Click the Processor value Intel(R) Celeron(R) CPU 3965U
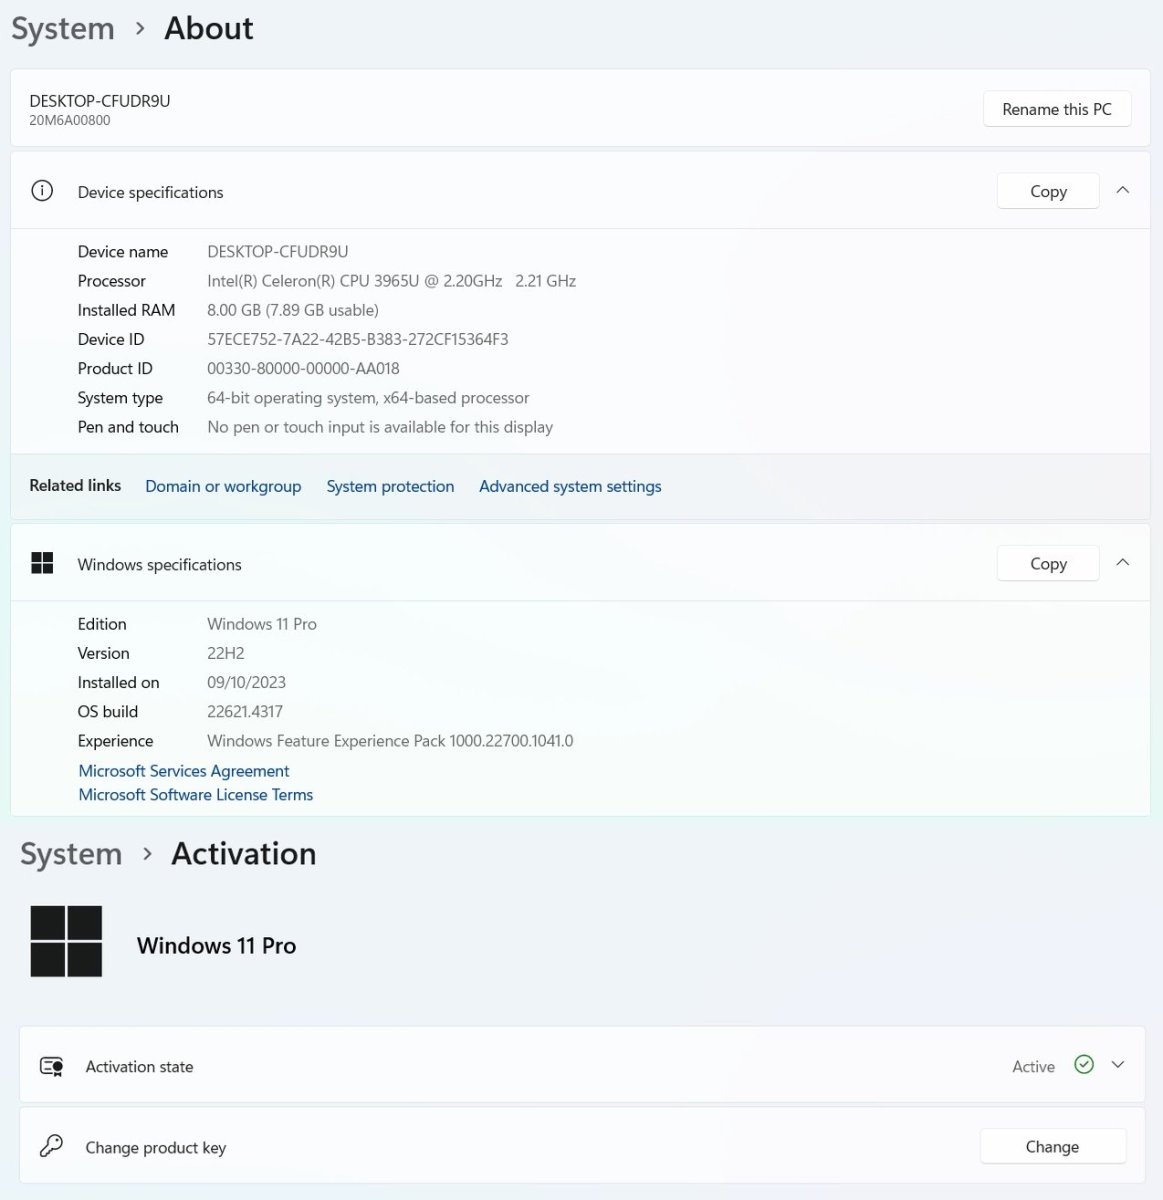The width and height of the screenshot is (1163, 1200). tap(391, 281)
